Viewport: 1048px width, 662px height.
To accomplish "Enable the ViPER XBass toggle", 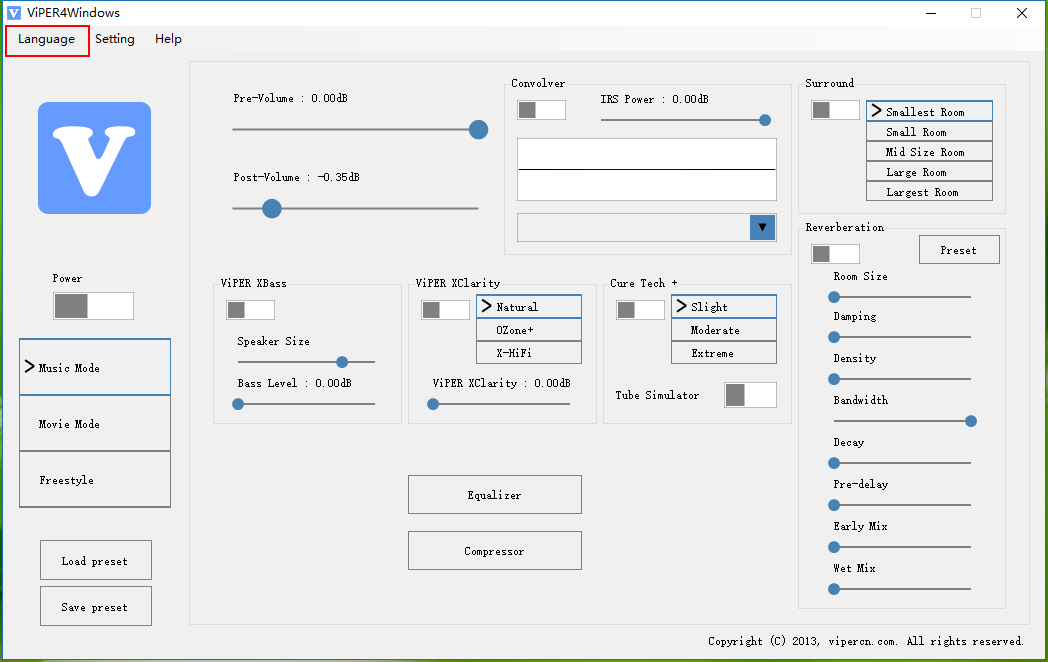I will tap(250, 310).
